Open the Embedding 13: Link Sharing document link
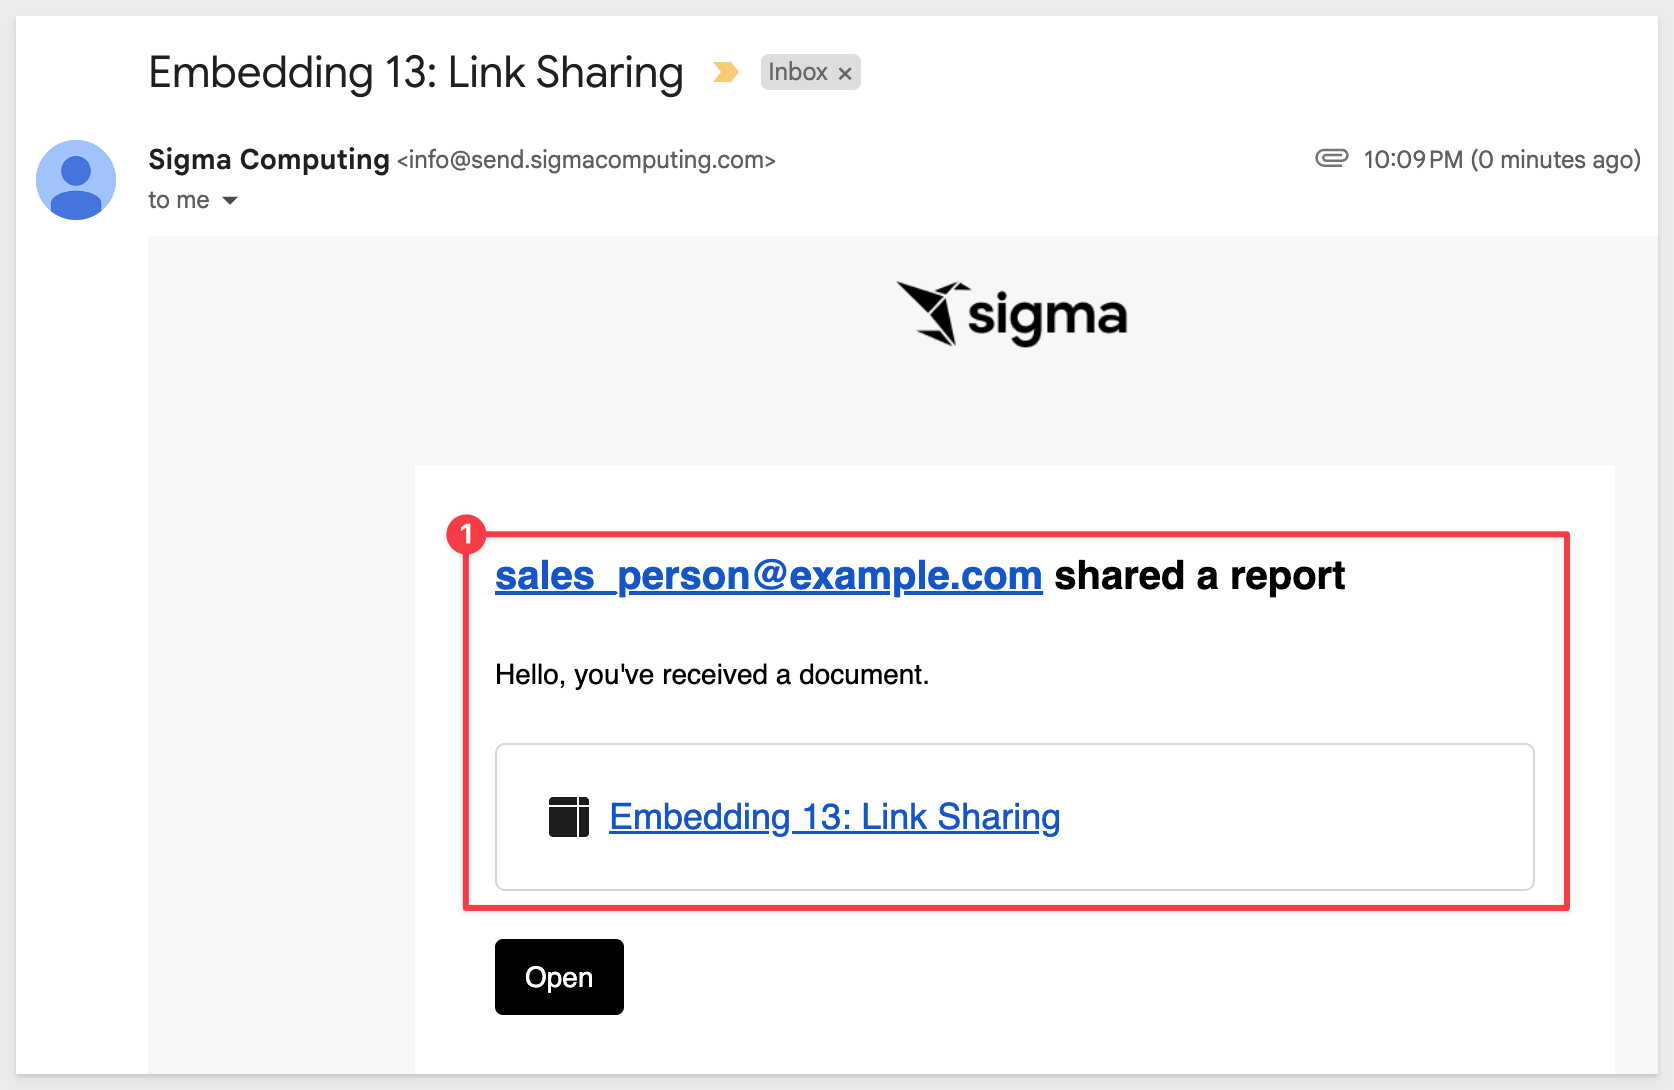 pos(834,817)
